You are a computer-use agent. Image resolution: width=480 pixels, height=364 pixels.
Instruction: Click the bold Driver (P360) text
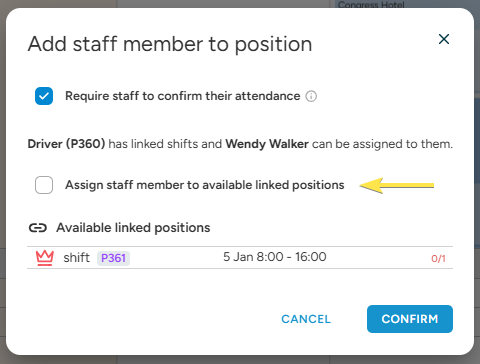[x=66, y=144]
